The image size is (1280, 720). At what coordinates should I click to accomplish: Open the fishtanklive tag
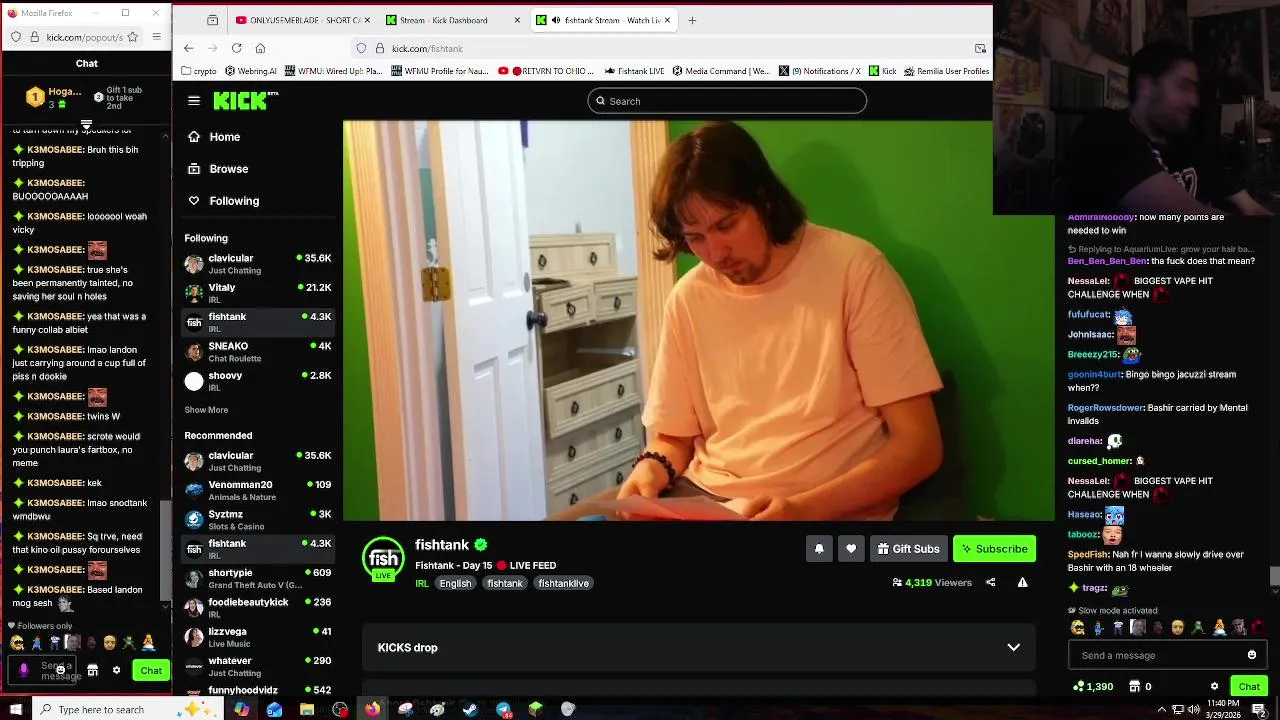(564, 583)
